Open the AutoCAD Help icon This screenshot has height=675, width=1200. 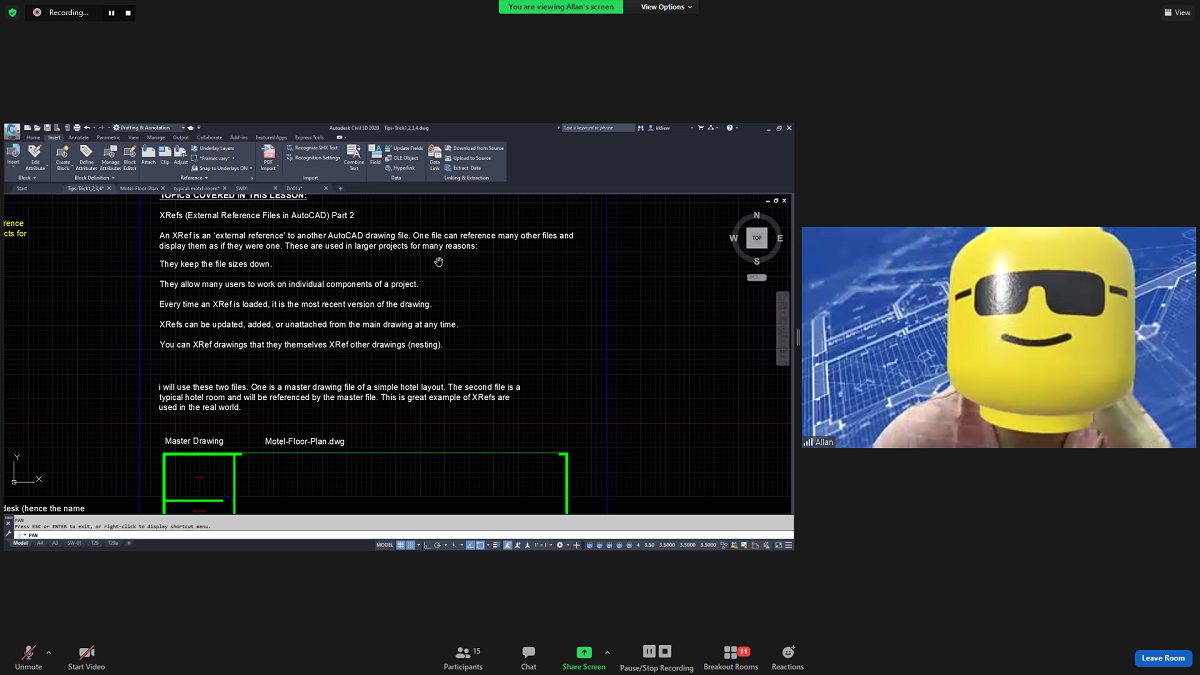coord(729,128)
